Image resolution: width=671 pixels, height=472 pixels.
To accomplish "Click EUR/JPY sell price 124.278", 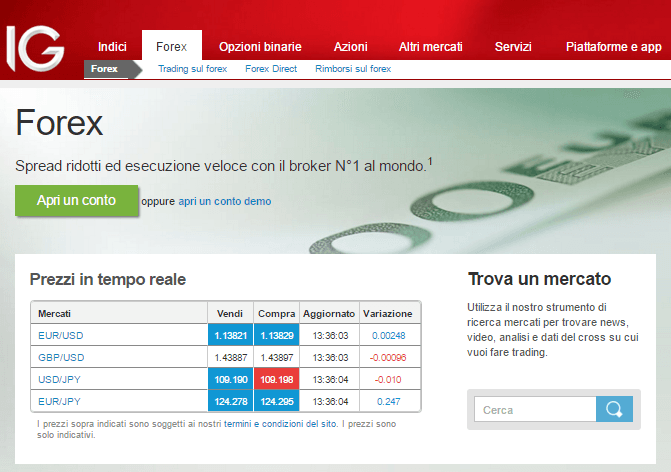I will [x=231, y=401].
